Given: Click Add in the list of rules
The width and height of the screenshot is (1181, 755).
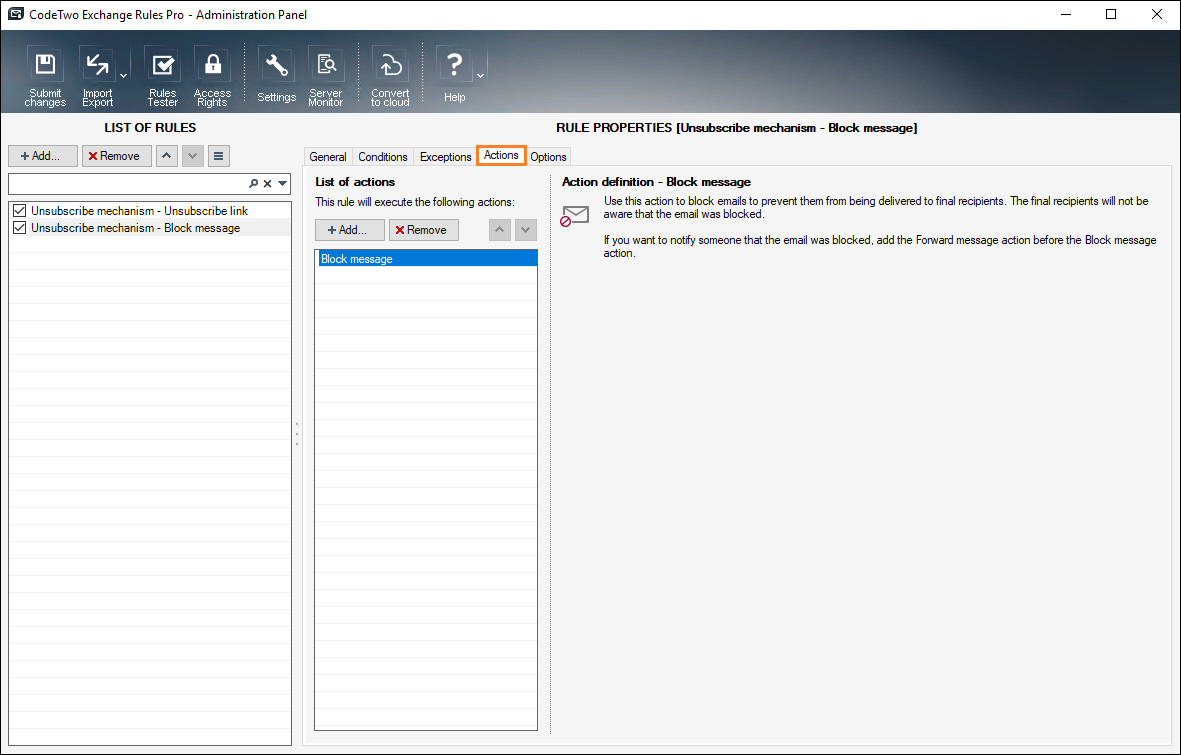Looking at the screenshot, I should tap(43, 156).
